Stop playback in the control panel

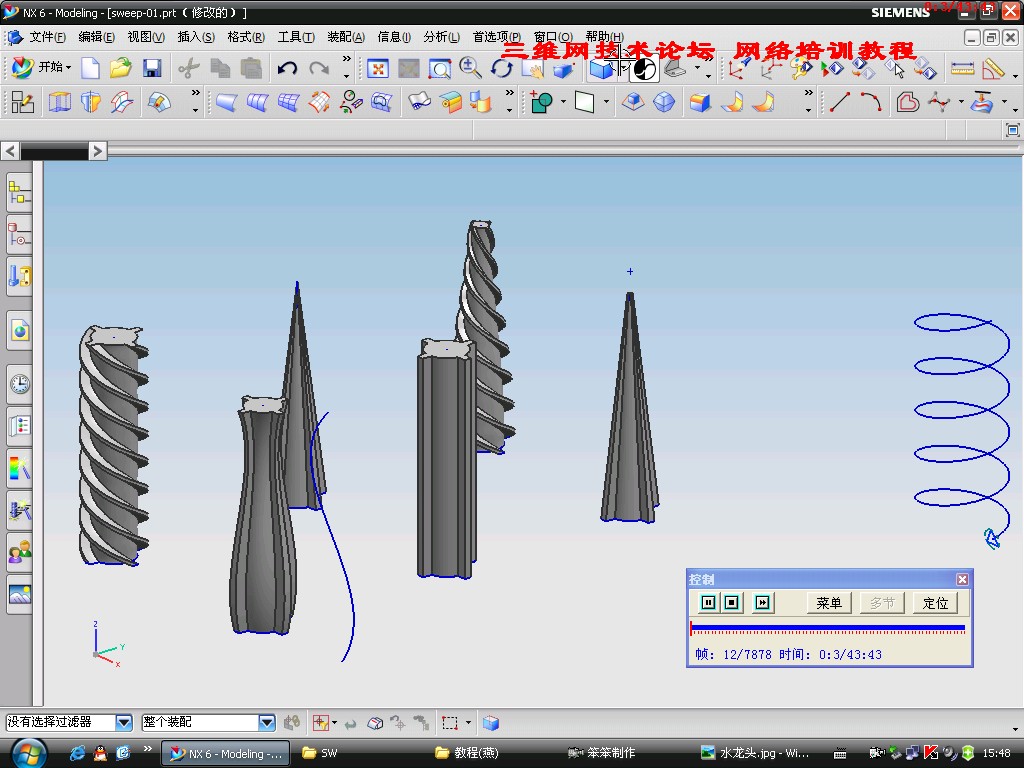point(732,602)
